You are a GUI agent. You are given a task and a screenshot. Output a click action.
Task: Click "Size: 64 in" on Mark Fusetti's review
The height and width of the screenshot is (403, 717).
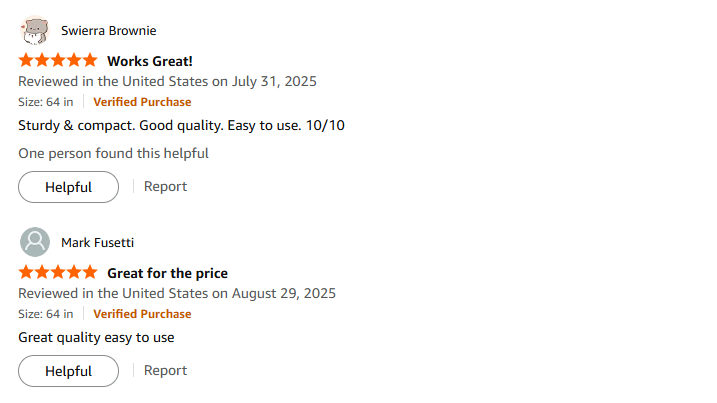[x=45, y=314]
